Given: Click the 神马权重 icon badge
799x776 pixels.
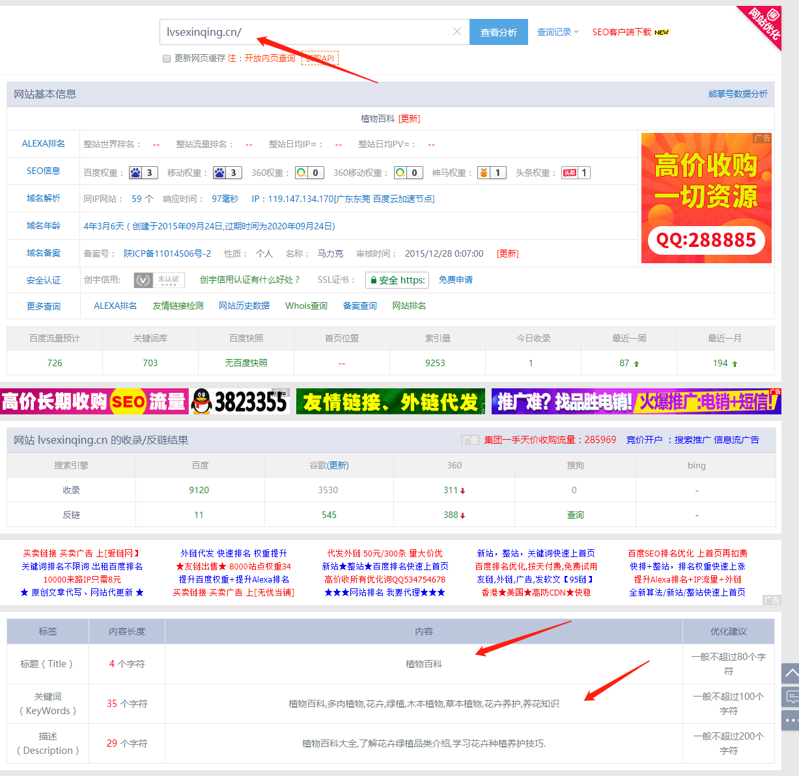Looking at the screenshot, I should click(492, 173).
